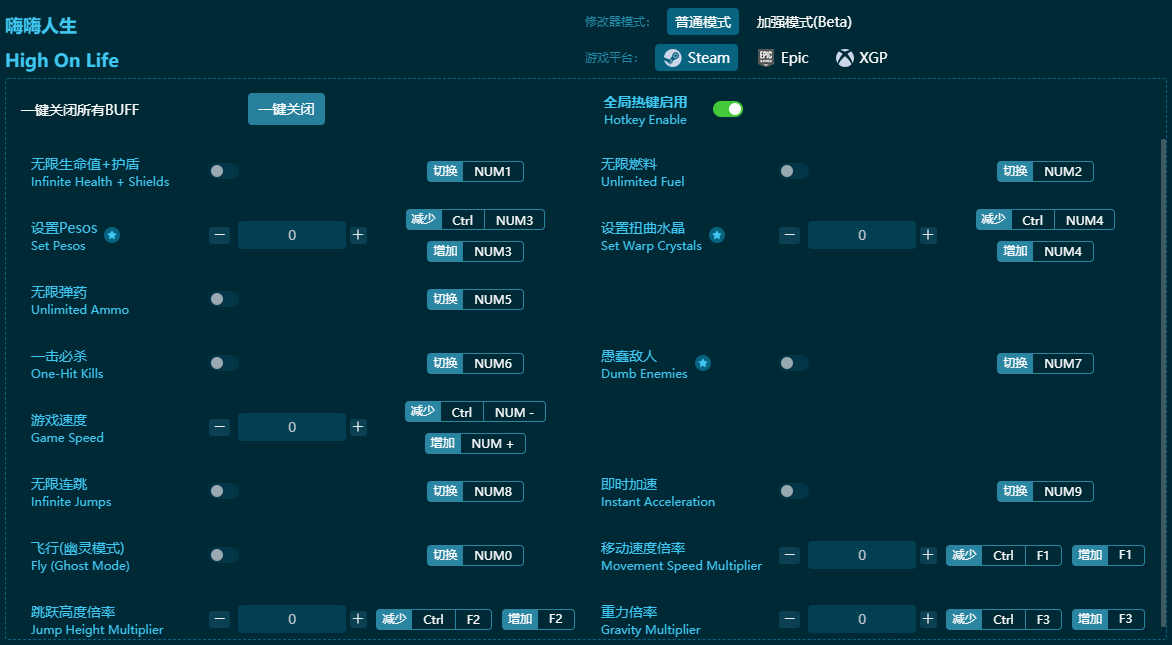Click the NUM6 hotkey for One-Hit Kills
The height and width of the screenshot is (645, 1172).
[x=475, y=364]
